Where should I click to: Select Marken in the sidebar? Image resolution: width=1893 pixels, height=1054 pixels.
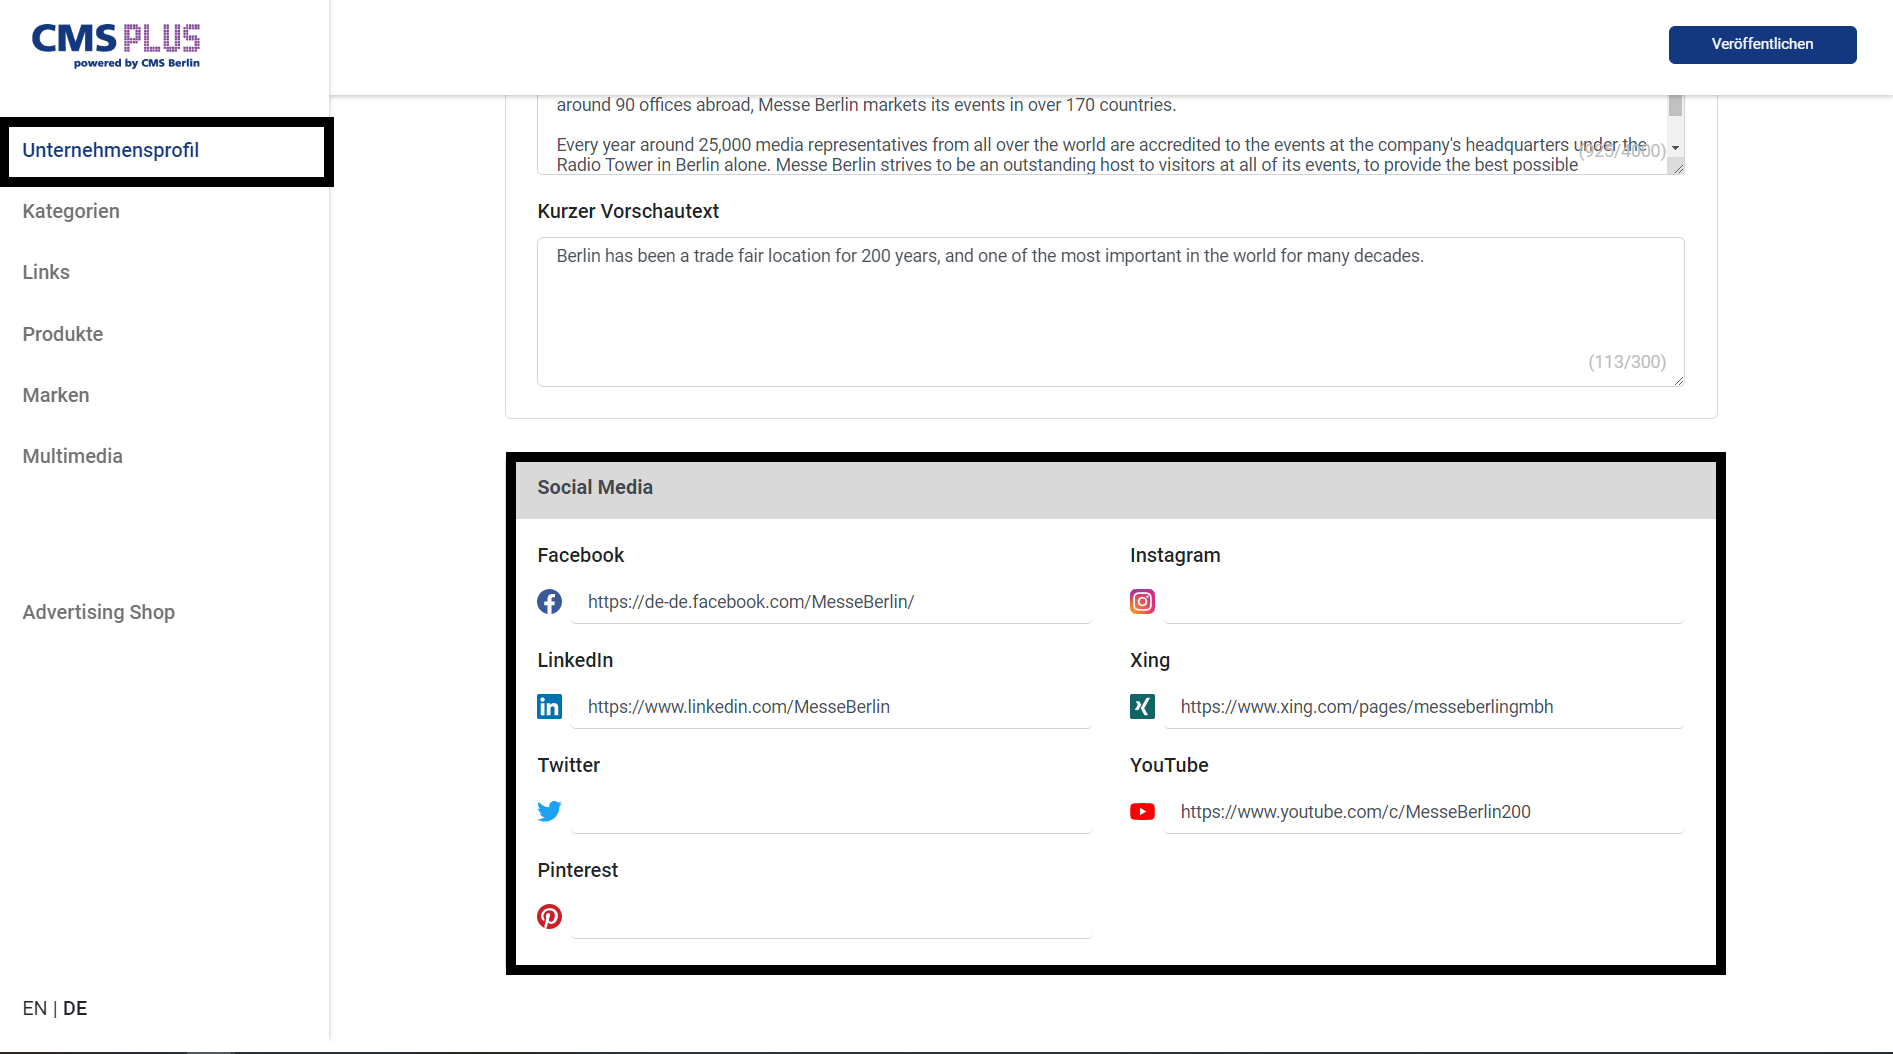pyautogui.click(x=56, y=395)
